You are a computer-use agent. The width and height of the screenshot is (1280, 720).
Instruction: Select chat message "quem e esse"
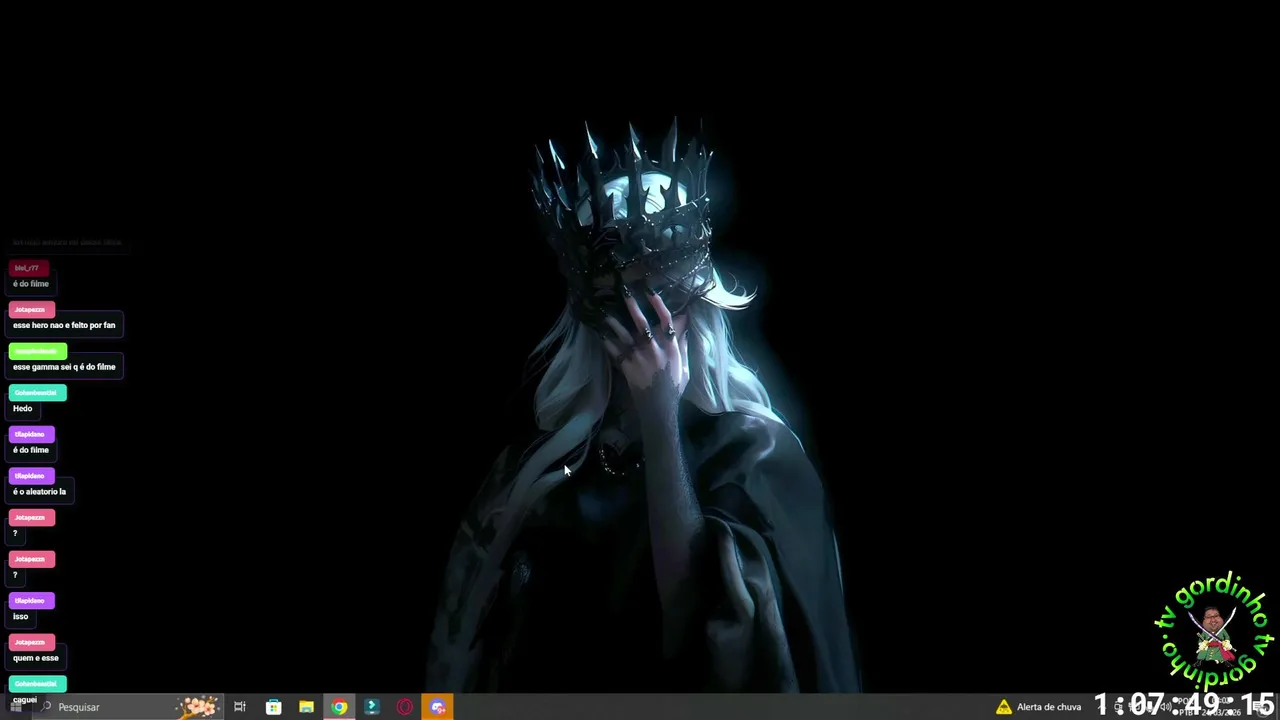[x=36, y=658]
